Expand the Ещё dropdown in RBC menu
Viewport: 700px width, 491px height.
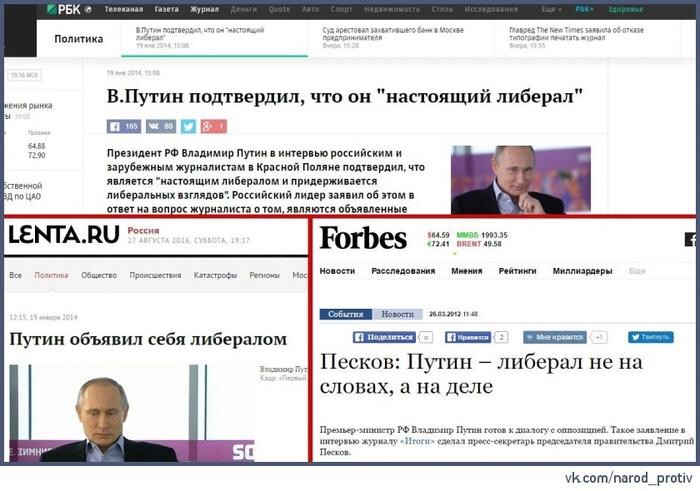(551, 9)
